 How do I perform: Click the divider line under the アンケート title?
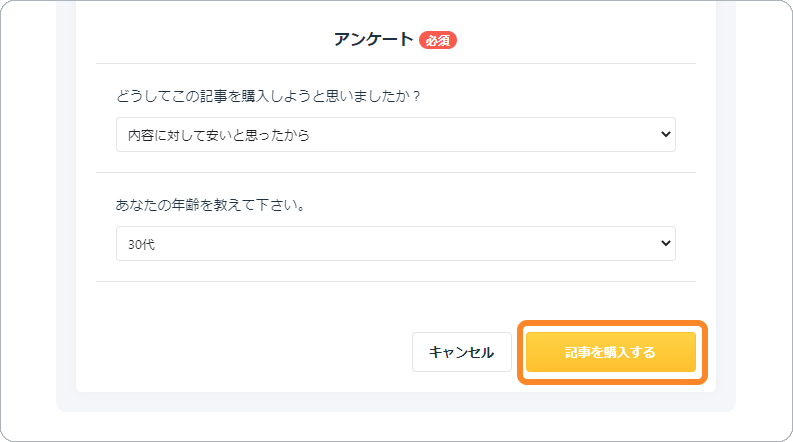point(395,64)
